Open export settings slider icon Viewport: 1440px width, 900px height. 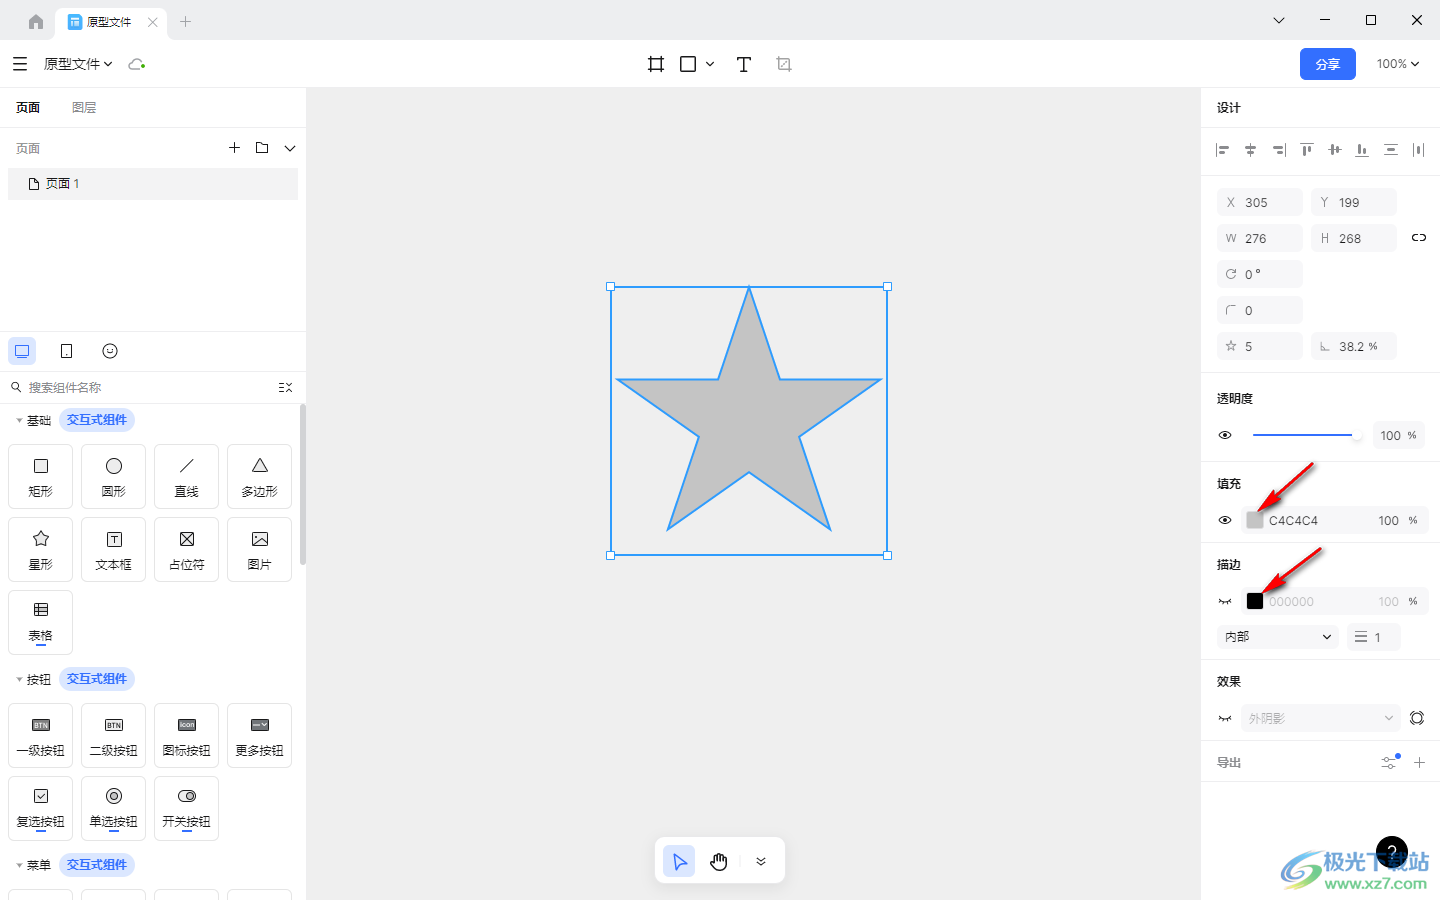tap(1390, 762)
